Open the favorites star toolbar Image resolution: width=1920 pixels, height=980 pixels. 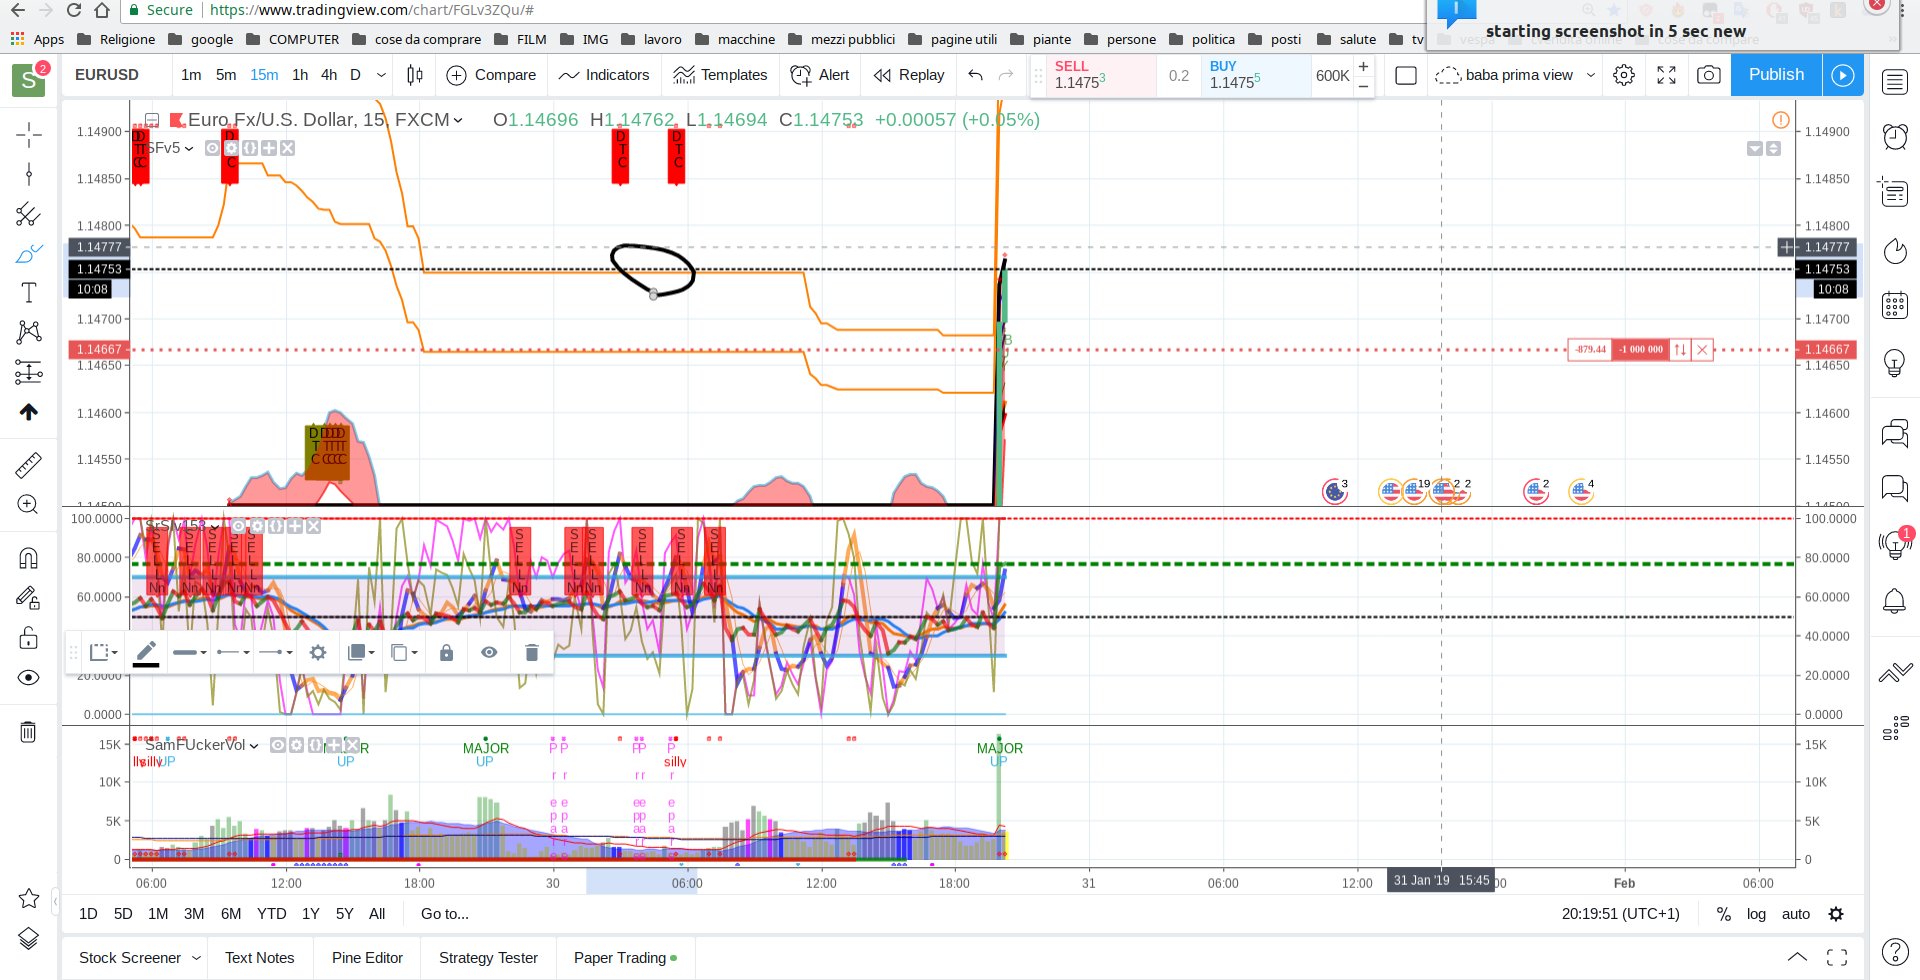tap(29, 898)
